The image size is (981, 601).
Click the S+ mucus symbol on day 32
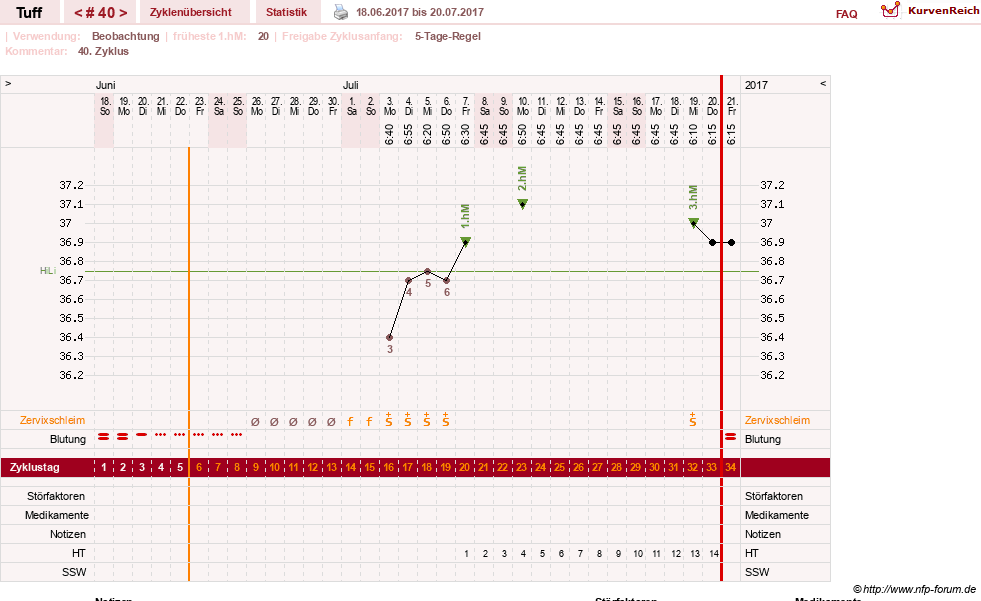click(x=693, y=420)
